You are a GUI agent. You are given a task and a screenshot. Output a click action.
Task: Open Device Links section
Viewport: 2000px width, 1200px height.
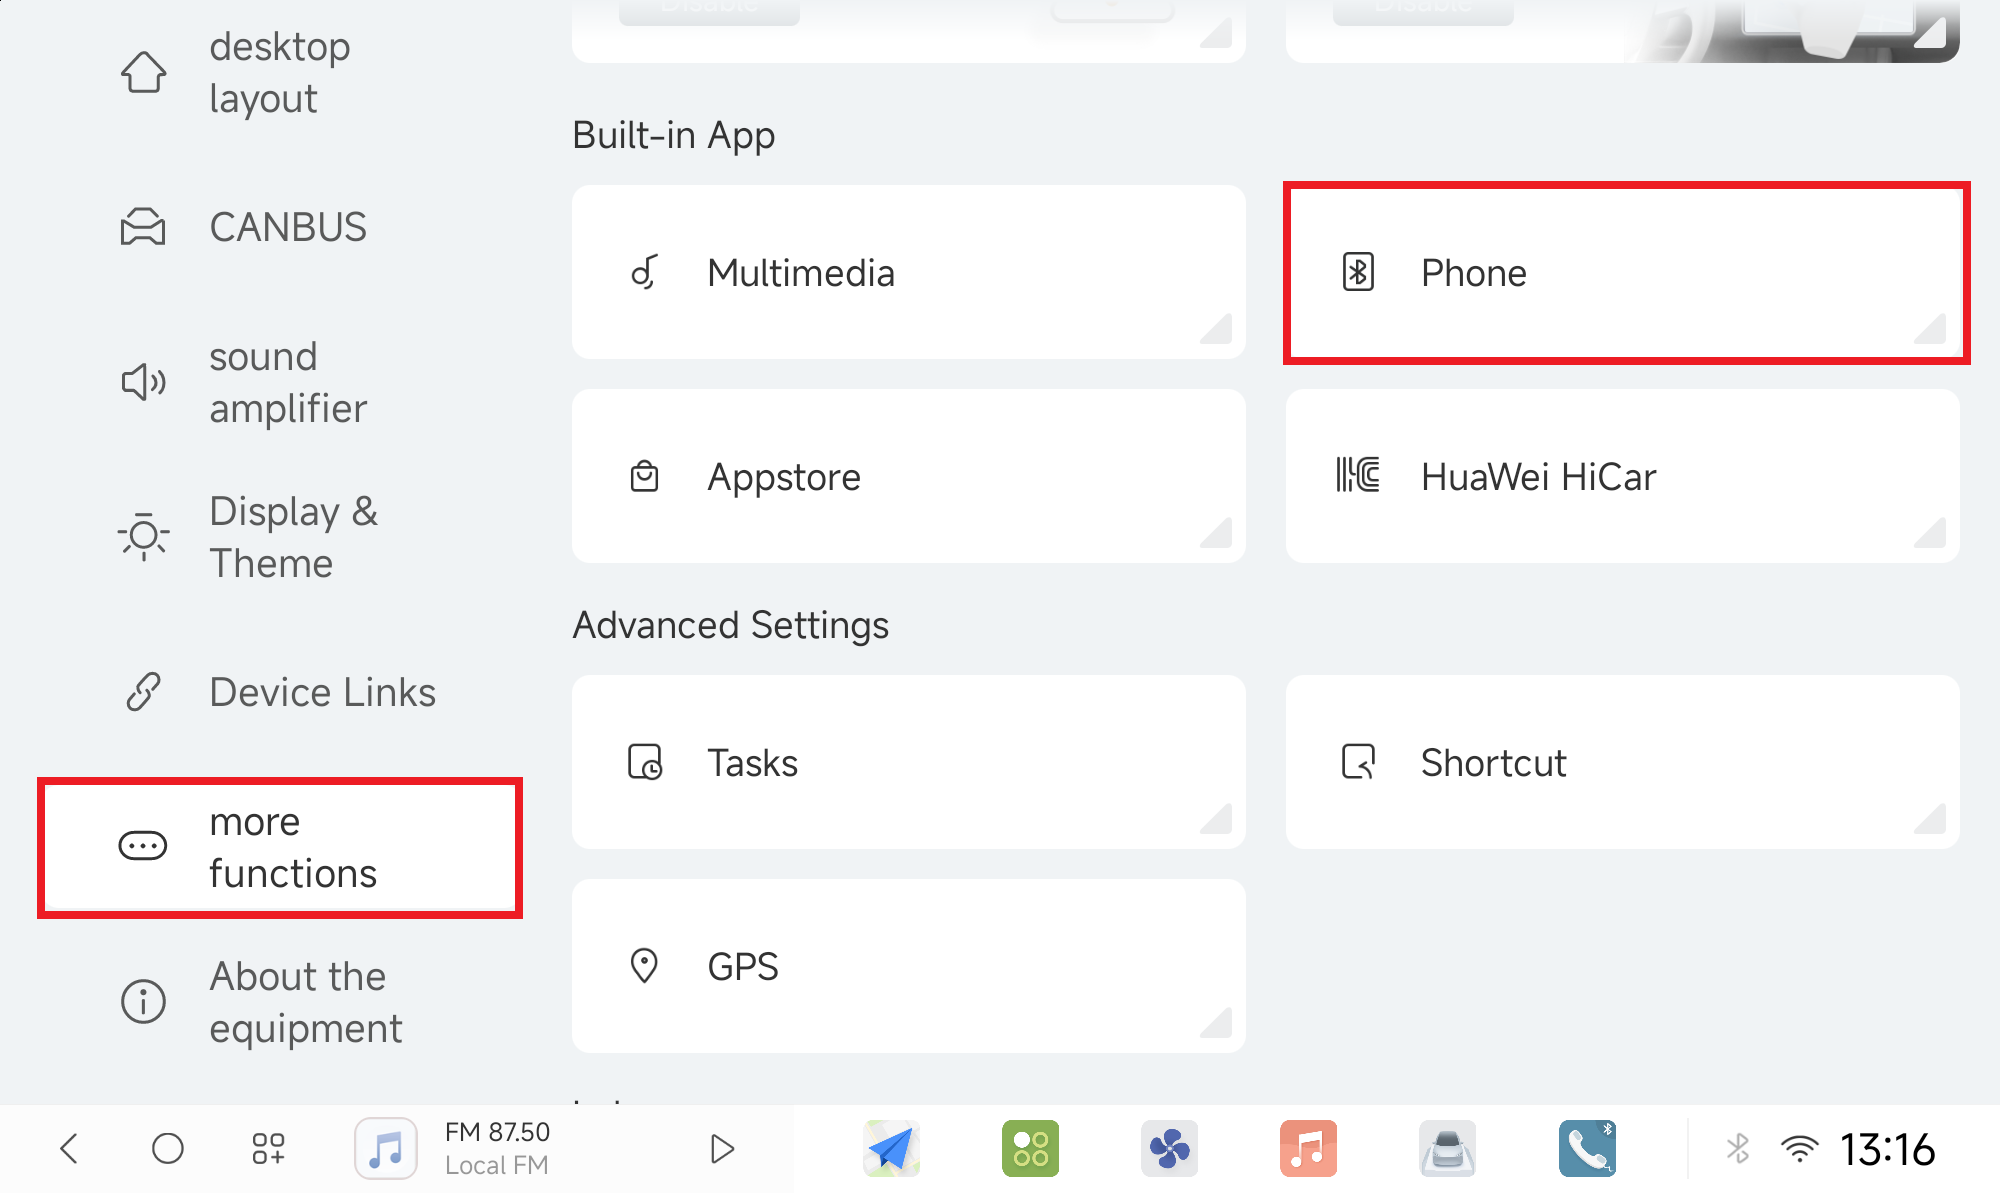[x=321, y=692]
